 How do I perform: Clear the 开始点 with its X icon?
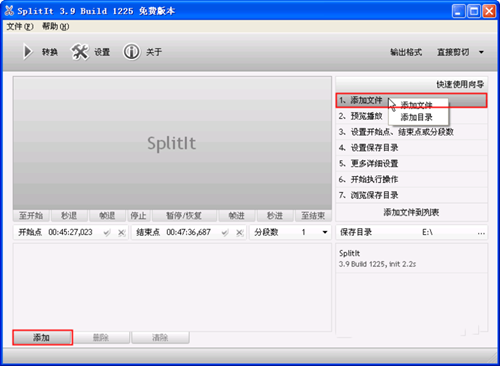point(122,232)
